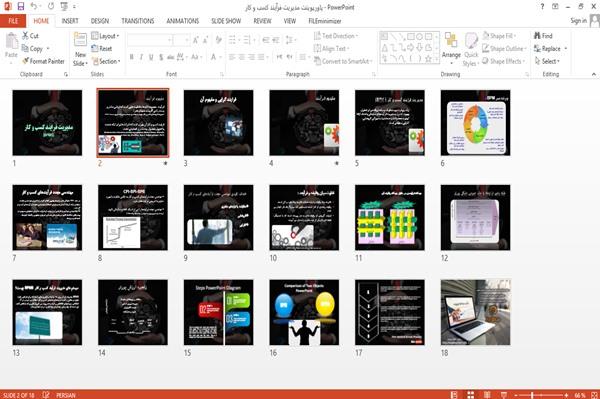Click the Sign in link
The height and width of the screenshot is (399, 600).
click(x=578, y=21)
